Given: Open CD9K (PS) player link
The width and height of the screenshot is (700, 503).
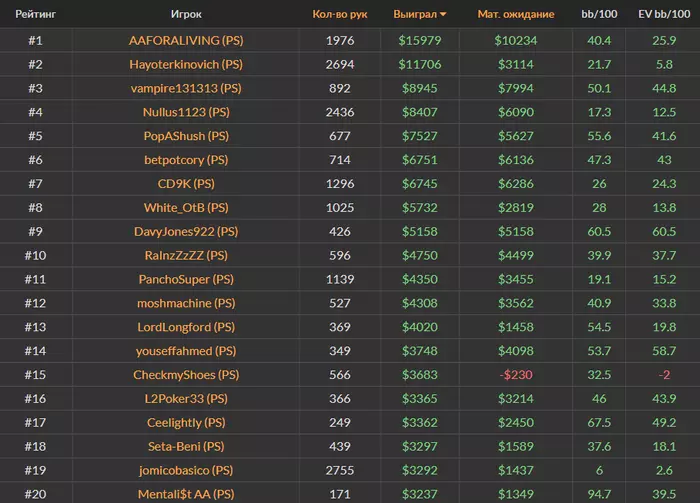Looking at the screenshot, I should click(x=186, y=184).
